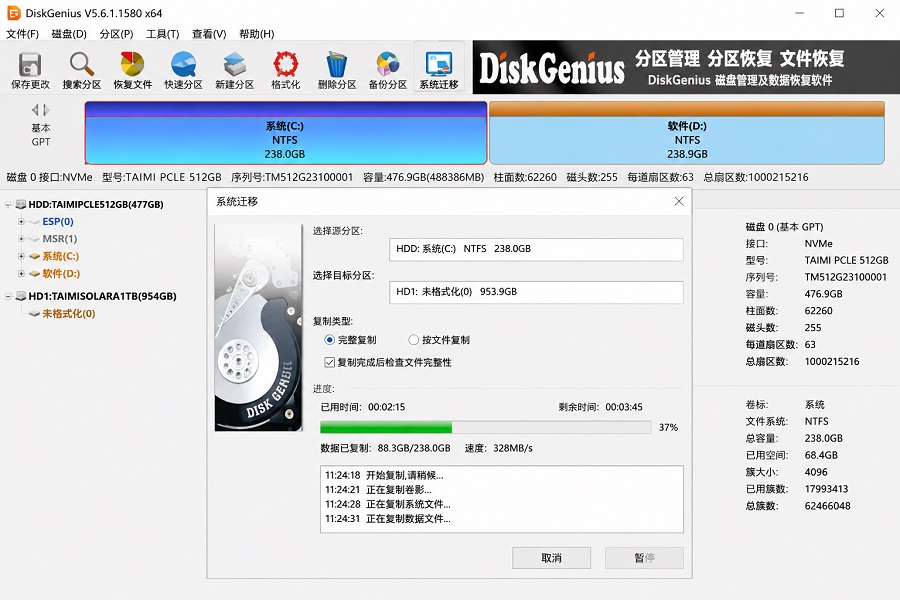
Task: Minimize the DiskGenius window
Action: click(800, 13)
